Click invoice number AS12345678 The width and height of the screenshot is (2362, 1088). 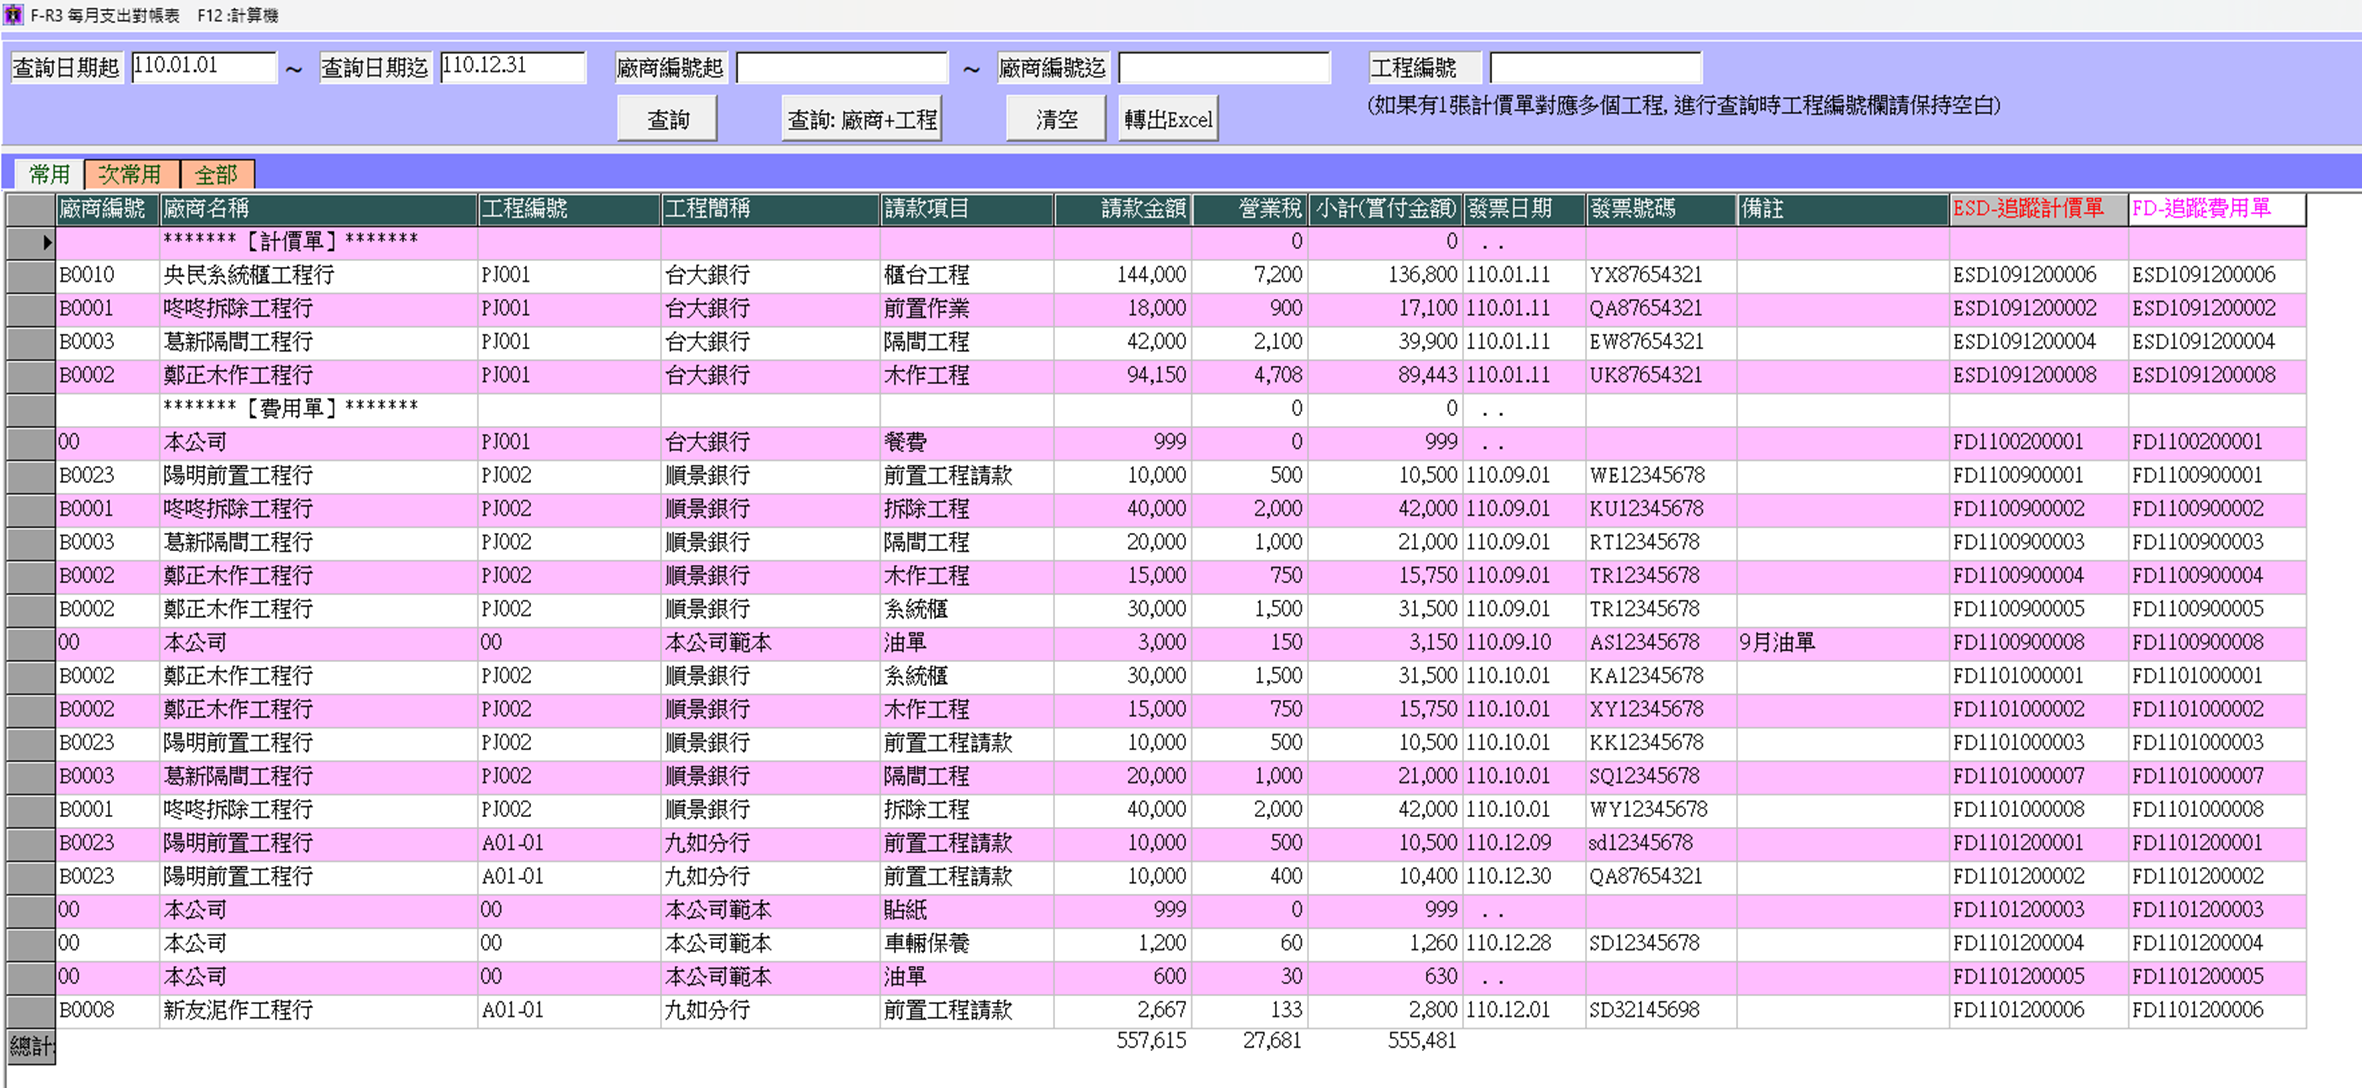click(x=1661, y=642)
